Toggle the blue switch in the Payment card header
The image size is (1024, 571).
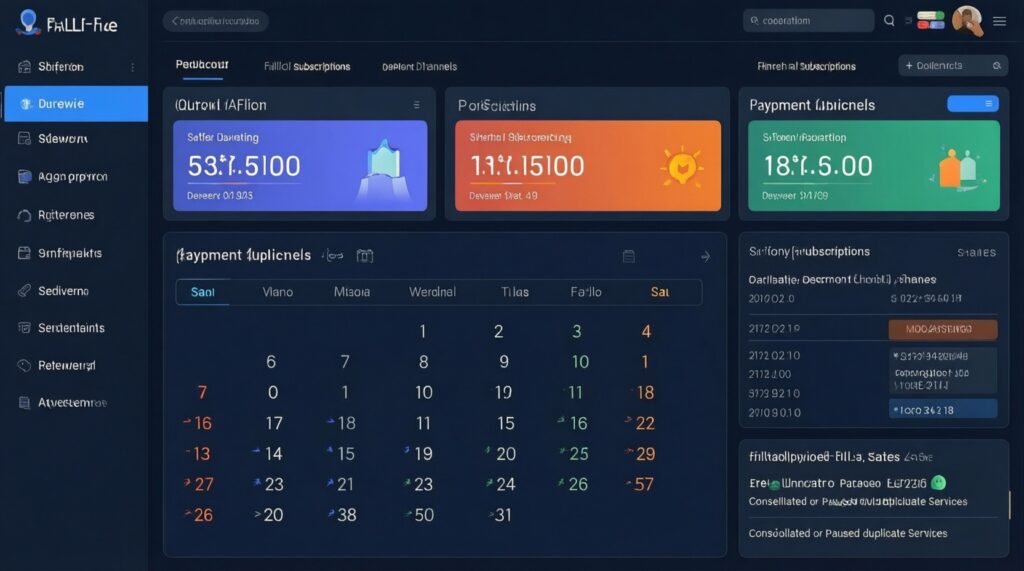pos(972,104)
